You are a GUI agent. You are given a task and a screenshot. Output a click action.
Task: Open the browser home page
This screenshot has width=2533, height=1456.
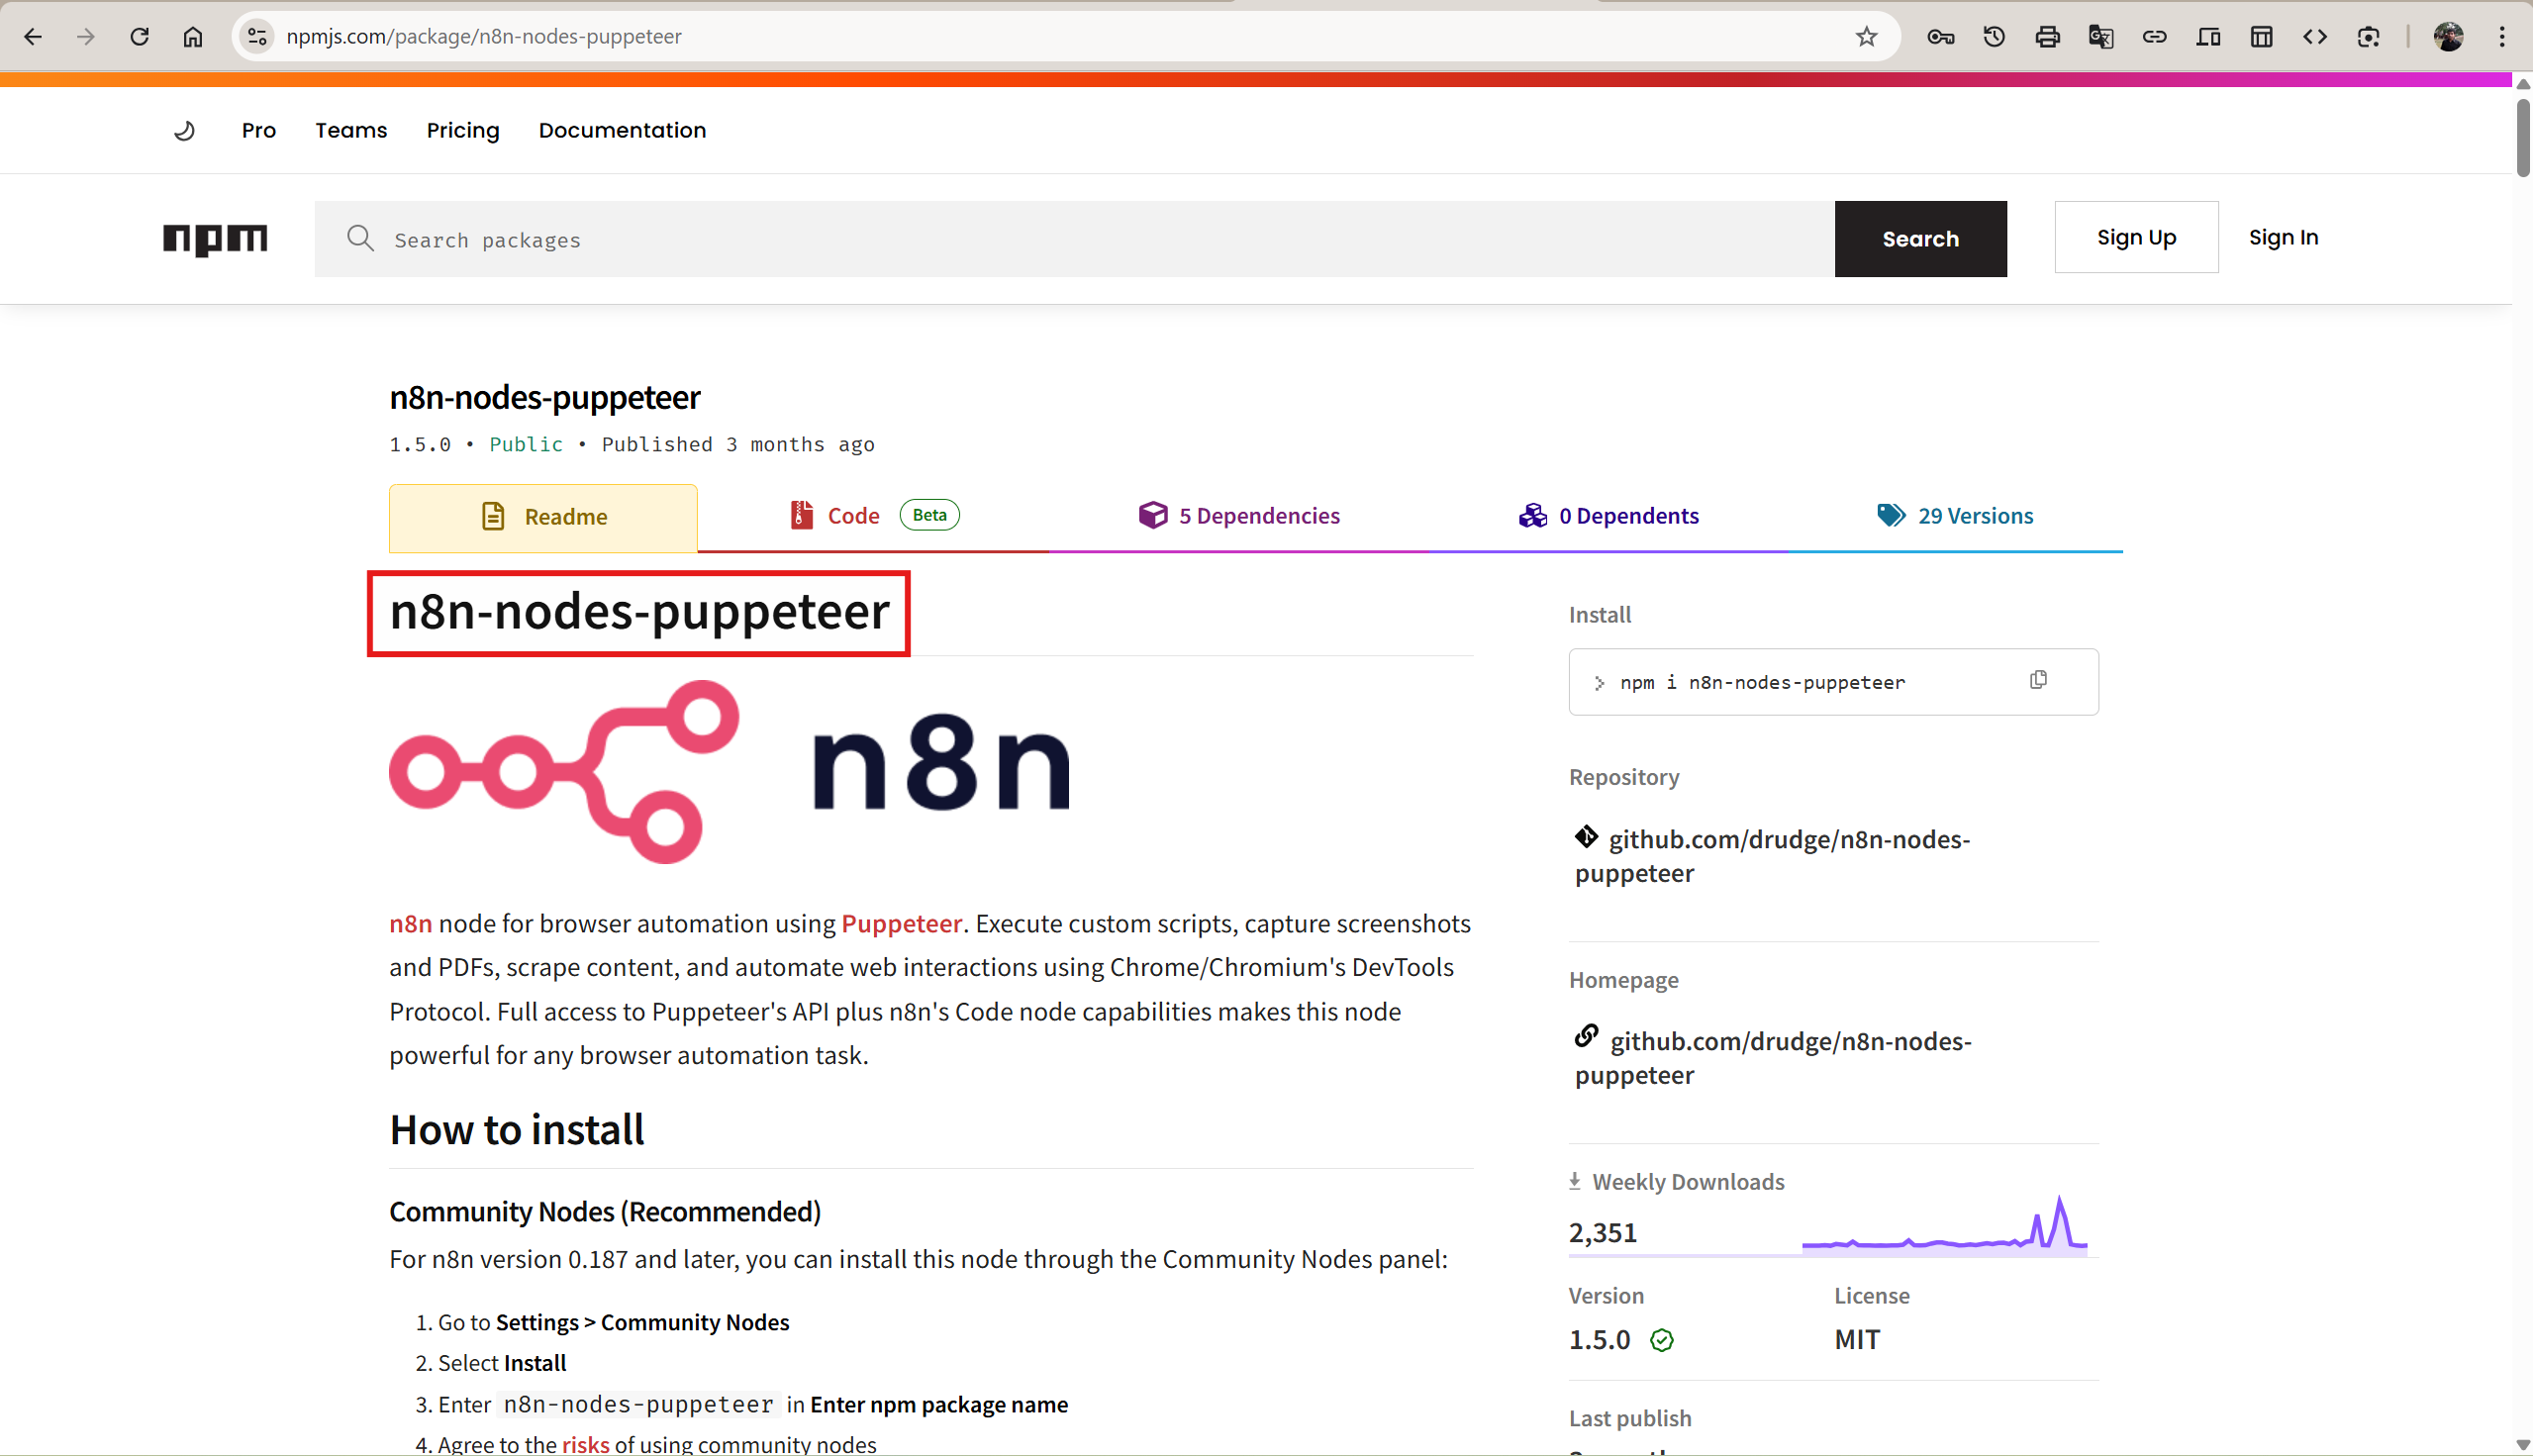pyautogui.click(x=193, y=37)
